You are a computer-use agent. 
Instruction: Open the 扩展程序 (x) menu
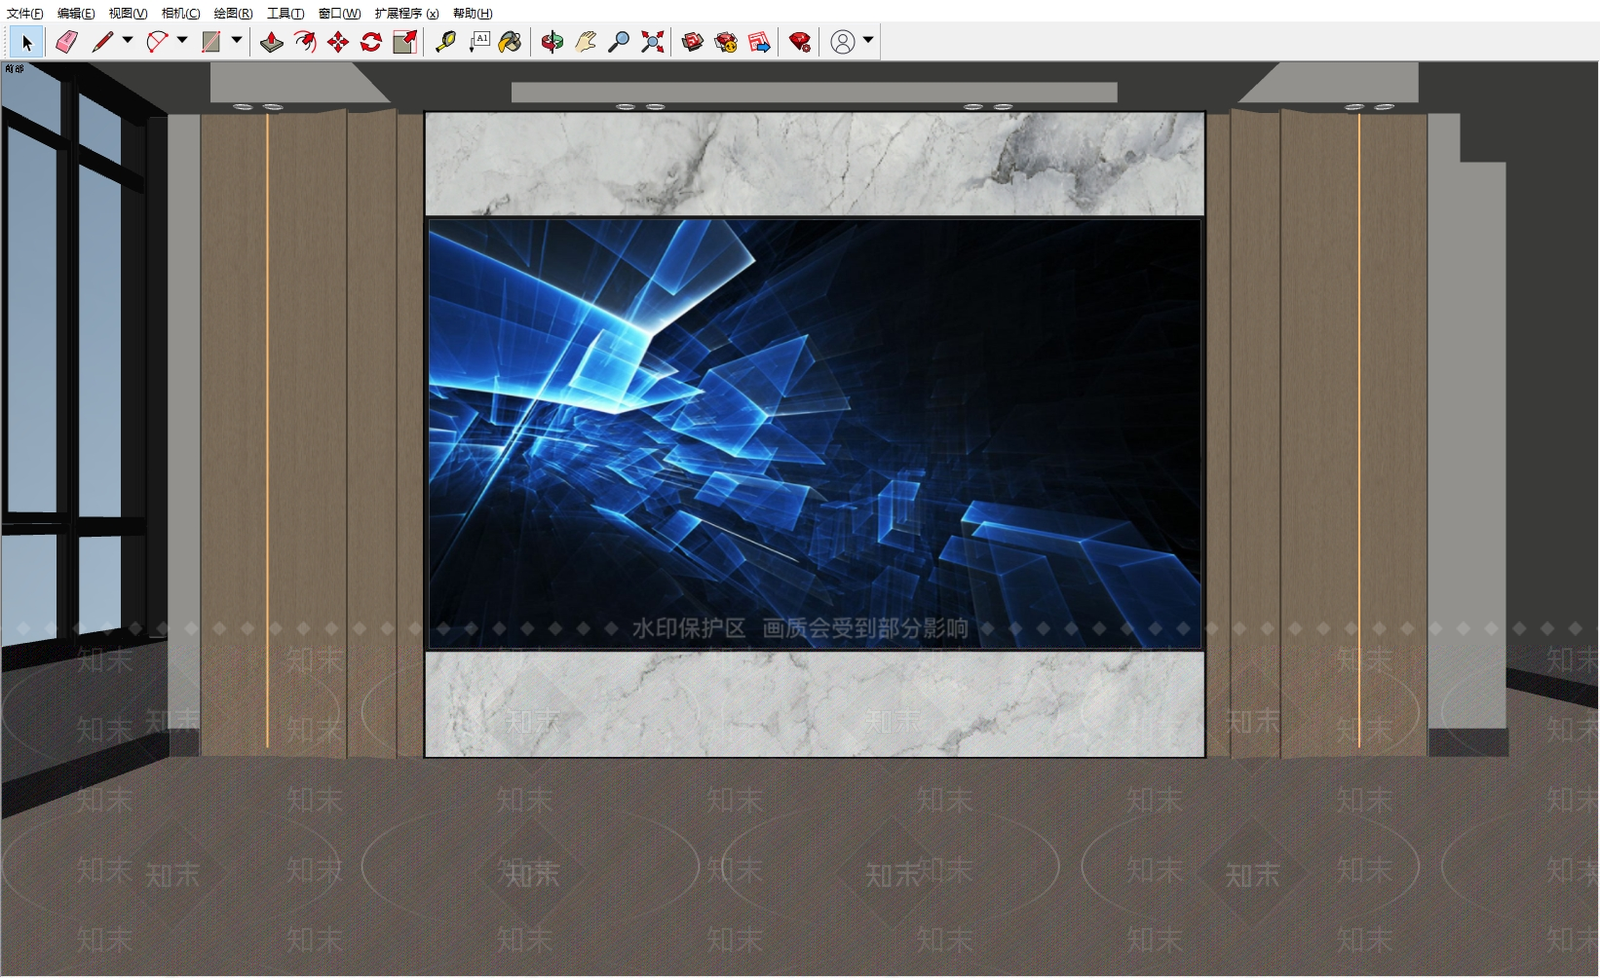point(407,13)
